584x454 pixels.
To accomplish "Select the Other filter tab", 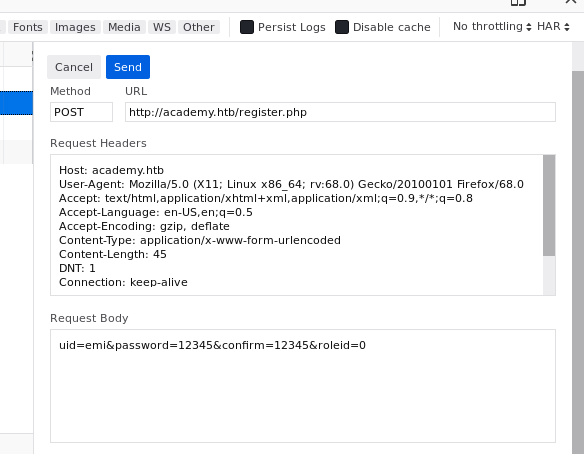I will [199, 27].
